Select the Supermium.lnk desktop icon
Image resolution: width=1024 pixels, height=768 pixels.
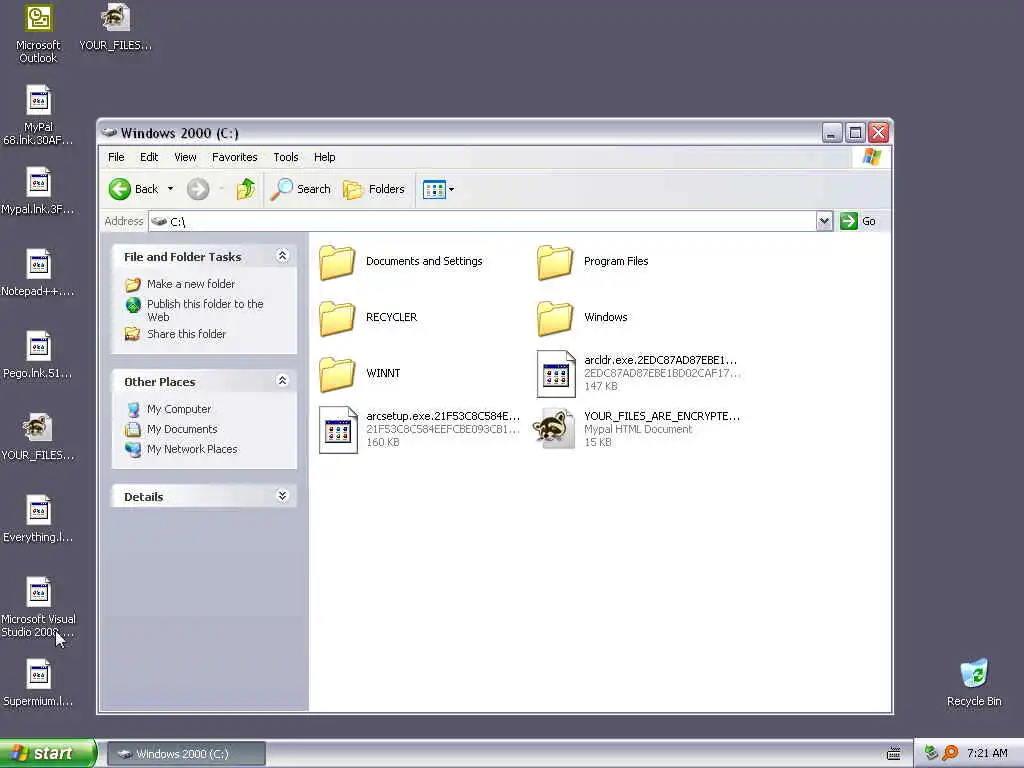(39, 675)
